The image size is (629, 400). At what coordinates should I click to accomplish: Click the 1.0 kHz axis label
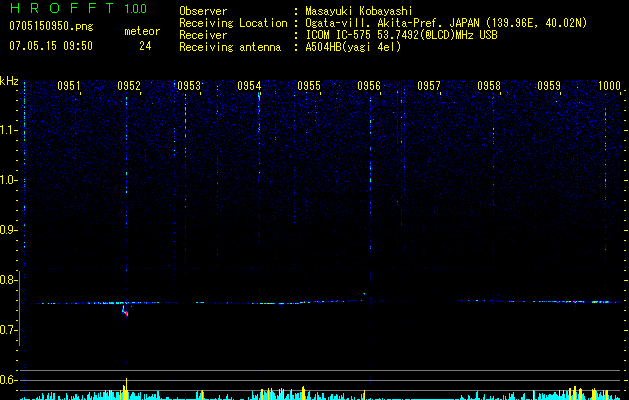(8, 180)
